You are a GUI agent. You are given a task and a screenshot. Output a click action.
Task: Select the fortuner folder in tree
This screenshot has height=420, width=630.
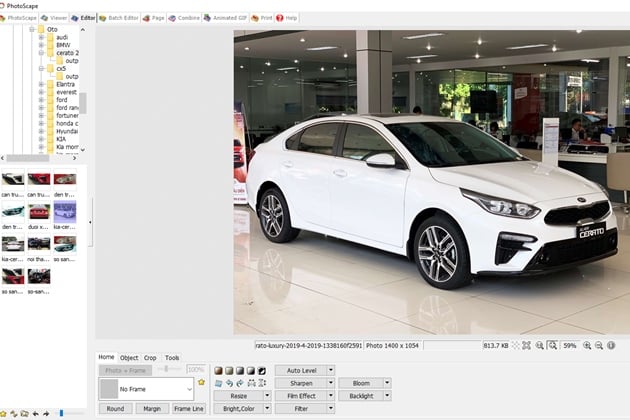[67, 116]
